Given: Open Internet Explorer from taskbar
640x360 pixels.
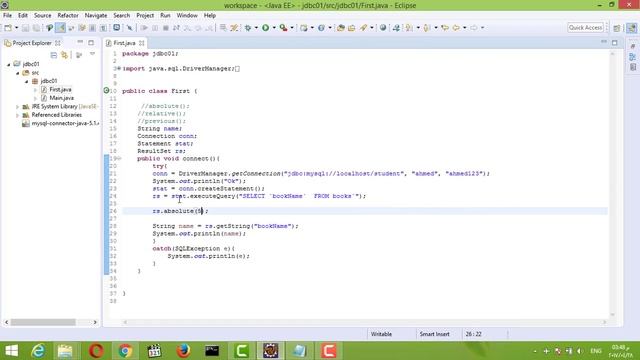Looking at the screenshot, I should pos(38,351).
